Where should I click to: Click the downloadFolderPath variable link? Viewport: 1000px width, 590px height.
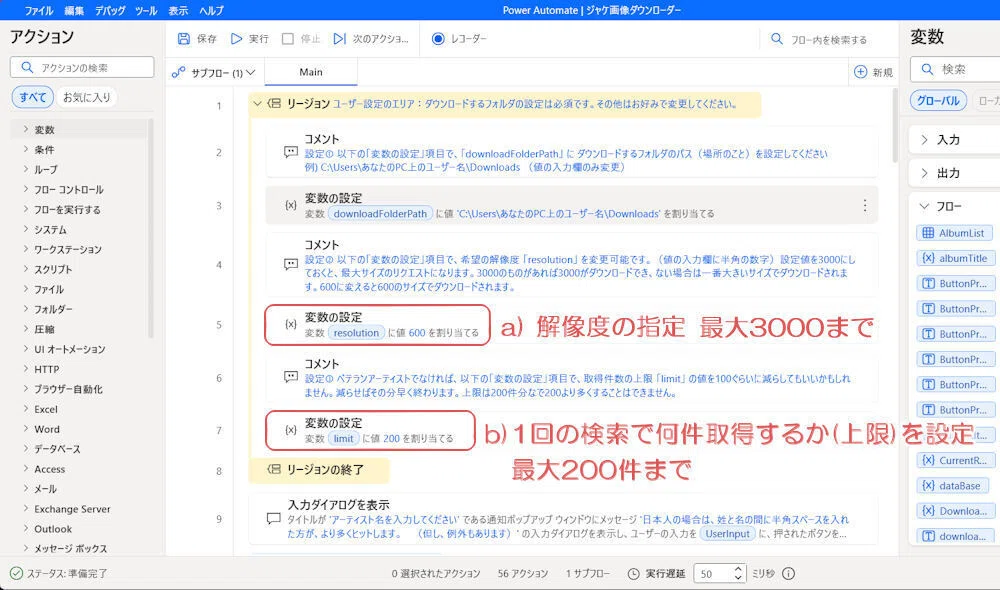380,214
